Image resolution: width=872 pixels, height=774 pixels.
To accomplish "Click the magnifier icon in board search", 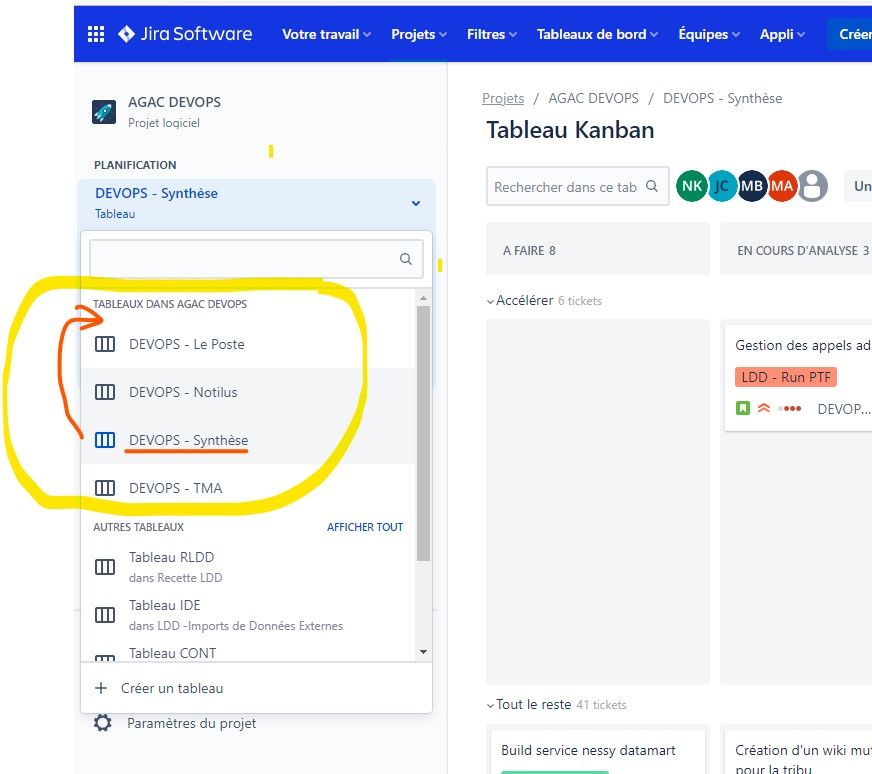I will 652,186.
